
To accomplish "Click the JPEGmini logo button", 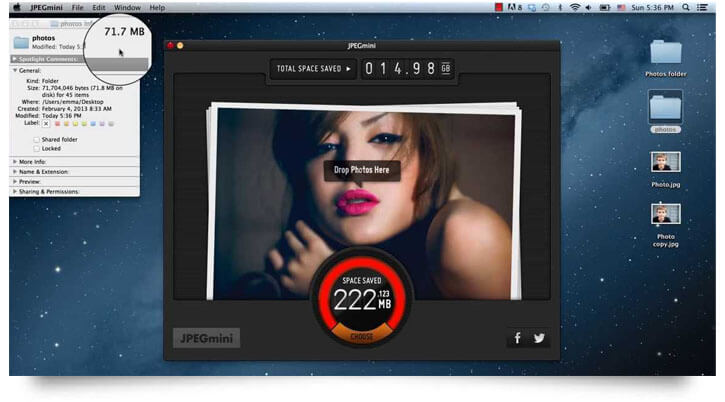I will coord(207,338).
